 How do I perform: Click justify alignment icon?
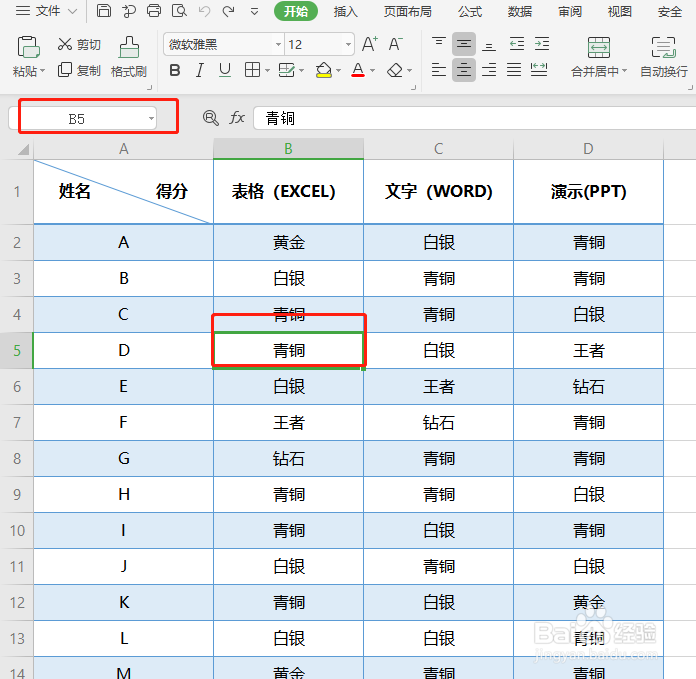pos(514,70)
